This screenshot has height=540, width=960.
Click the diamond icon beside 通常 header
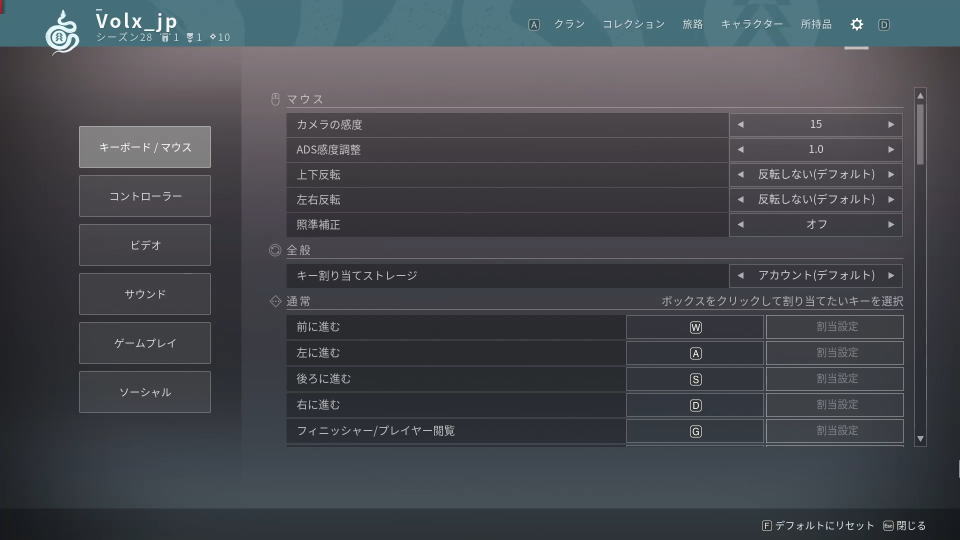[275, 301]
